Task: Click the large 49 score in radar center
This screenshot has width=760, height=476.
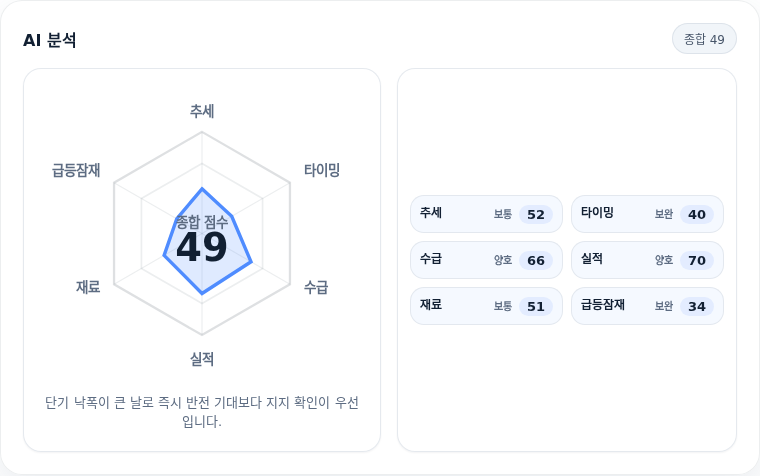Action: coord(202,247)
